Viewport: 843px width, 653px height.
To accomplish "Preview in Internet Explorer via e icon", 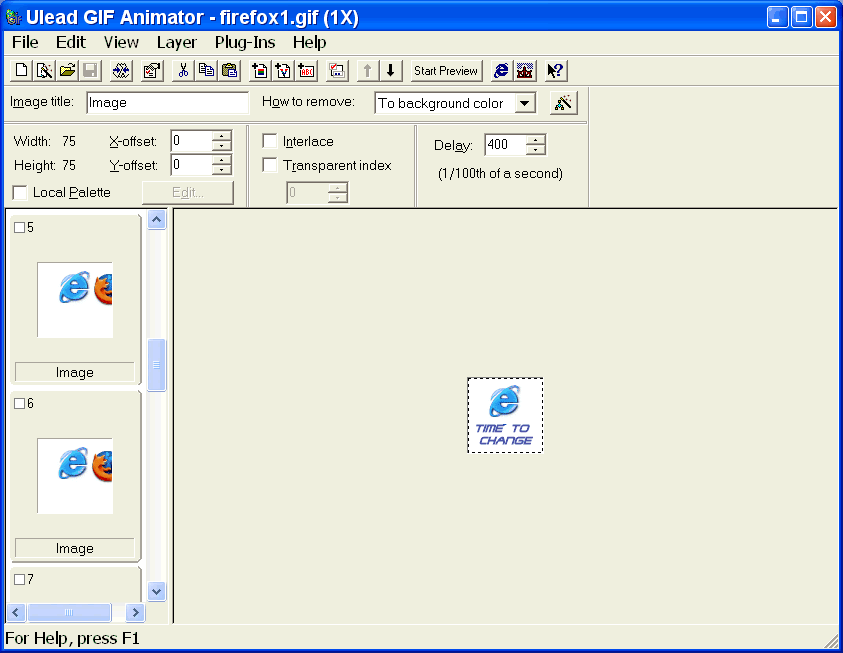I will pos(501,70).
